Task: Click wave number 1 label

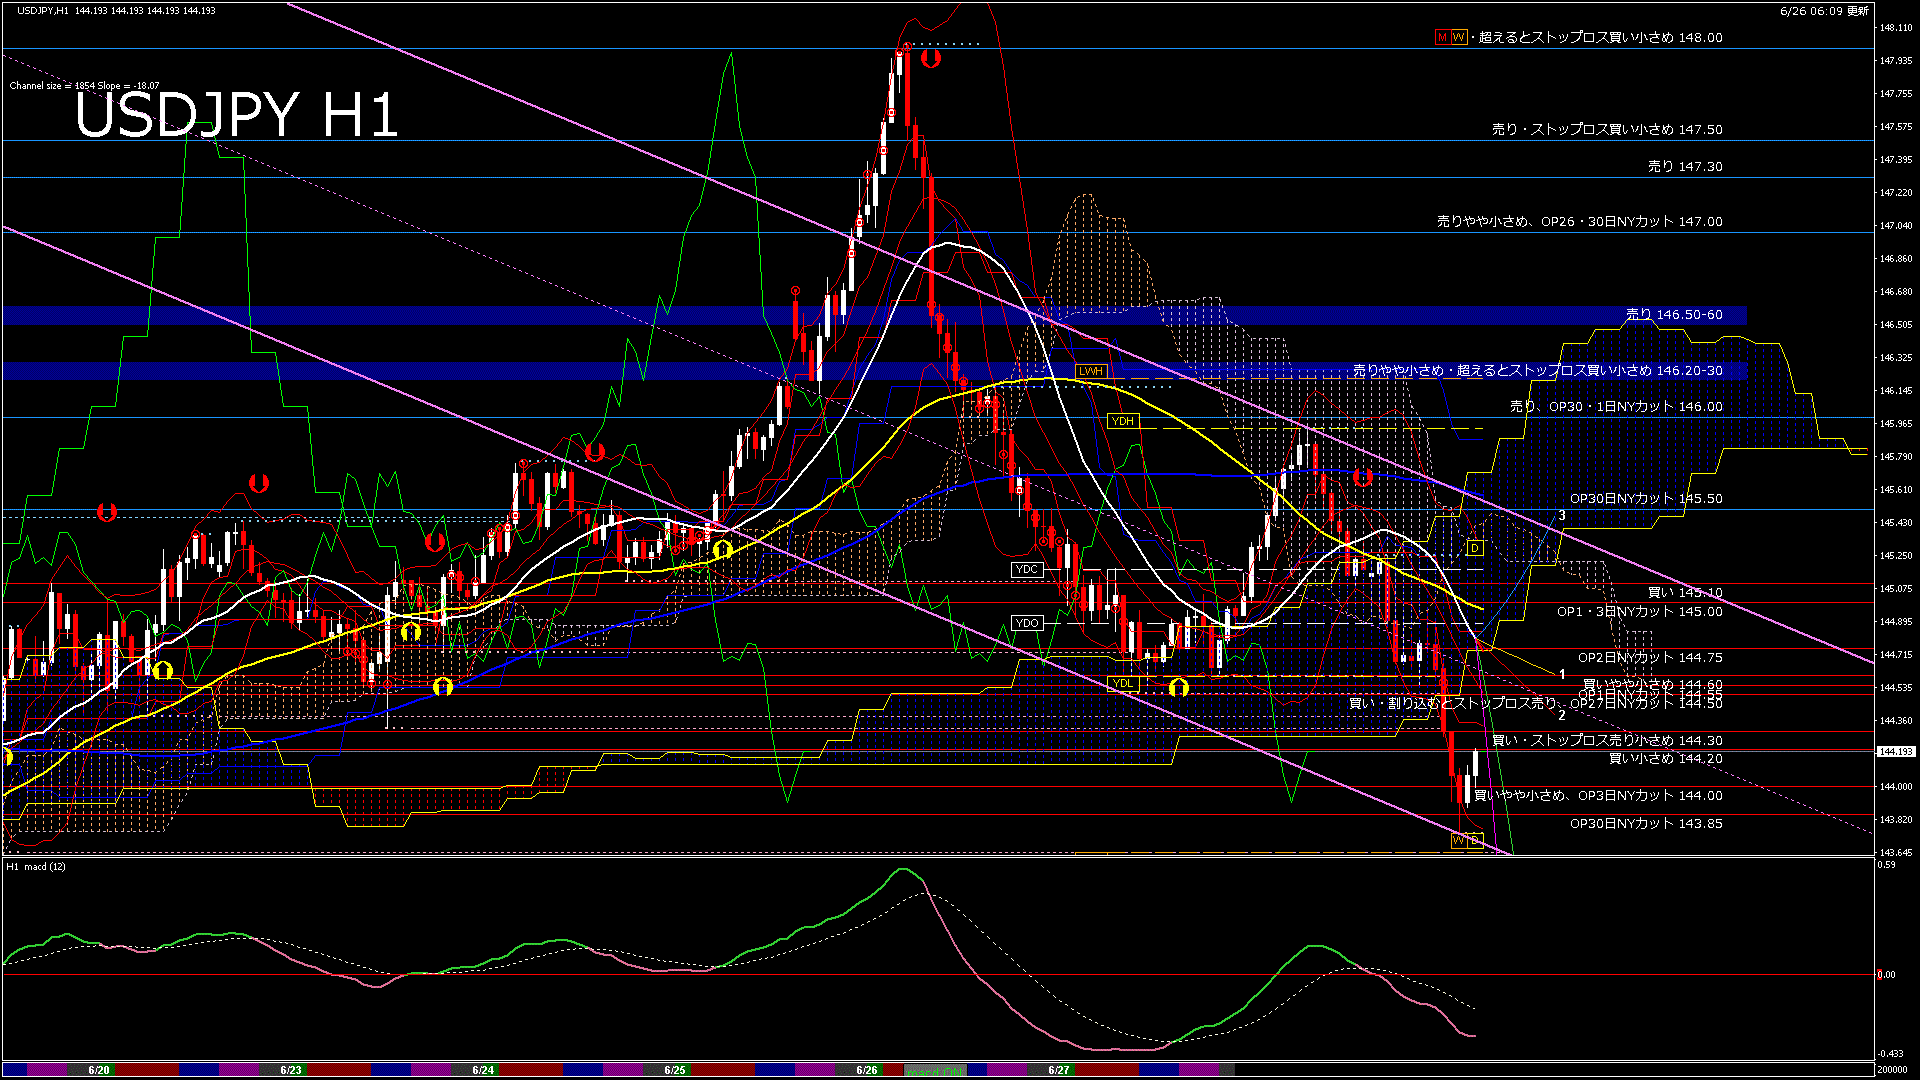Action: 1562,675
